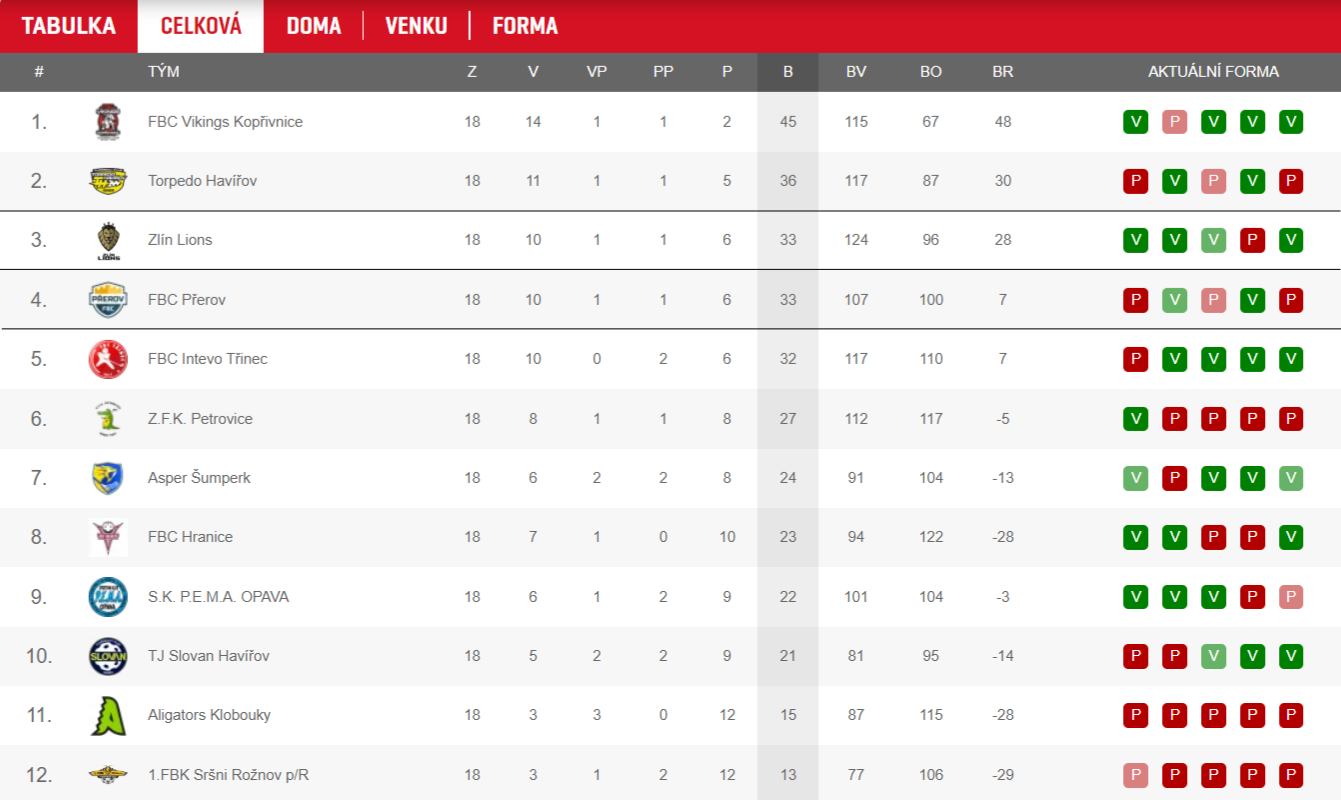
Task: Open the Zlín Lions logo
Action: [108, 240]
